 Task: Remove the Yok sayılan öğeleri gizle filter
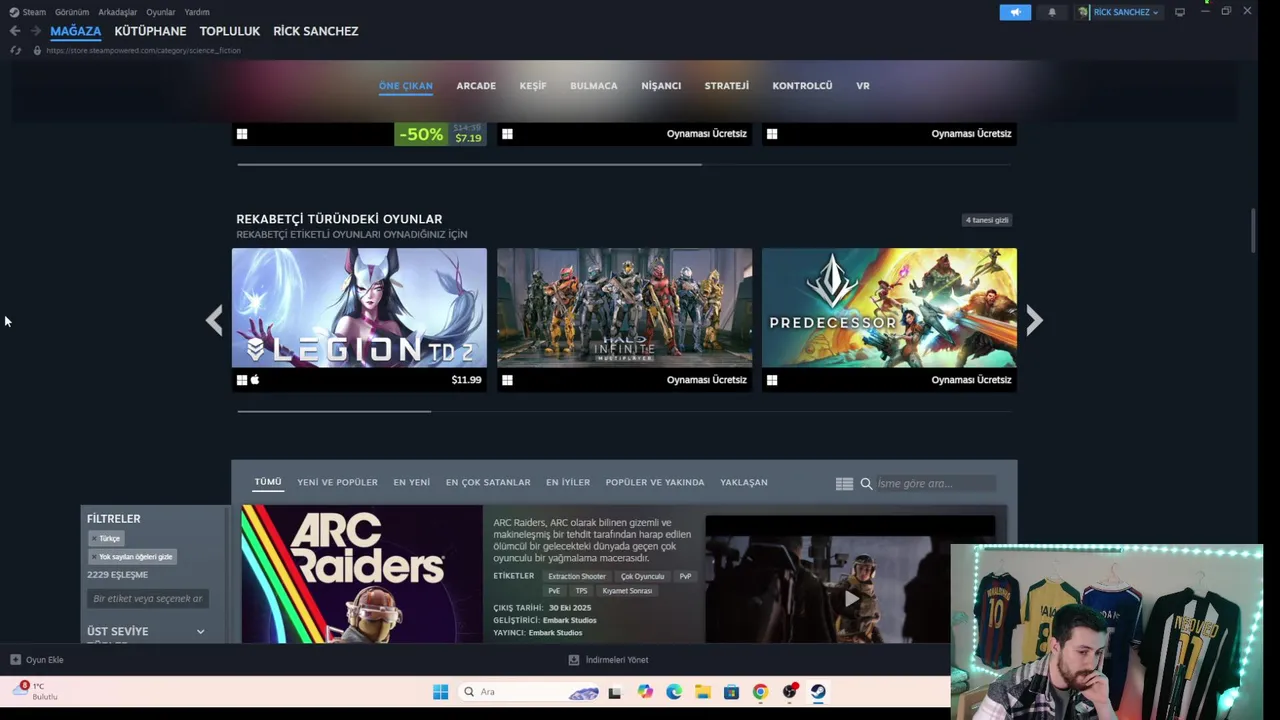point(95,557)
